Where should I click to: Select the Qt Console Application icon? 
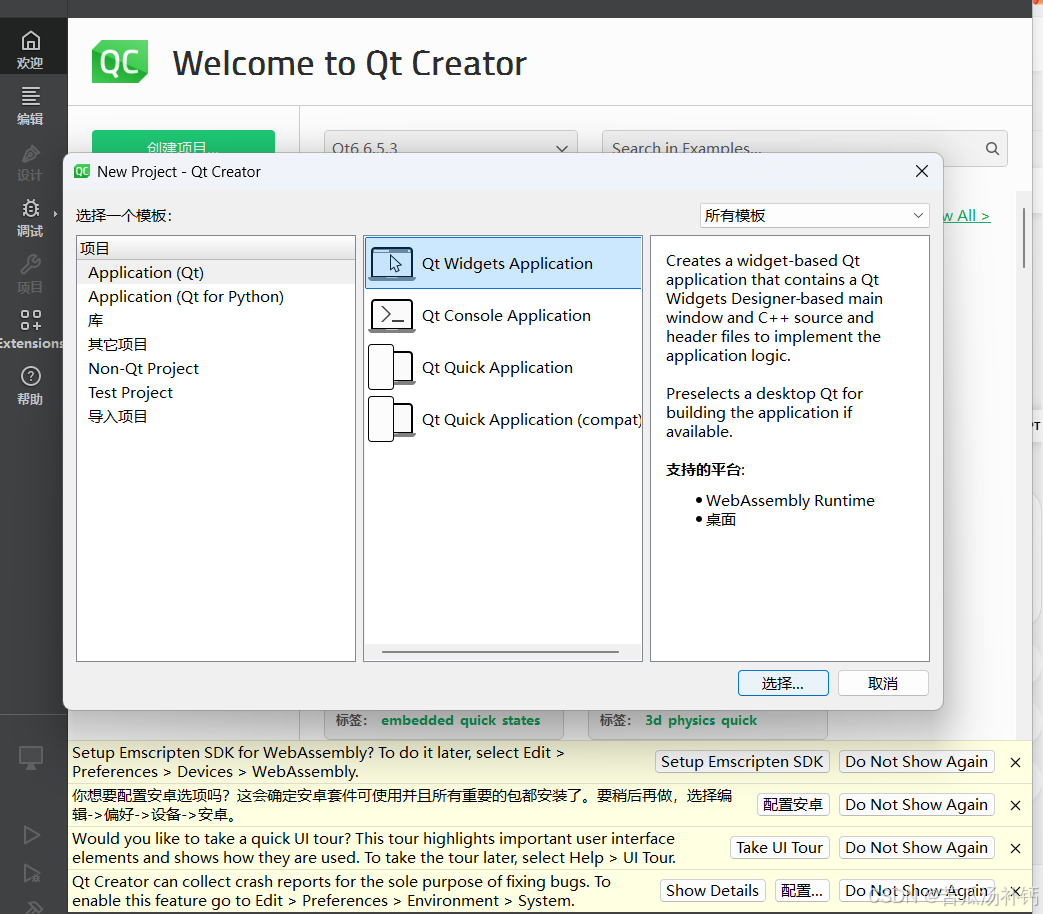(x=392, y=315)
